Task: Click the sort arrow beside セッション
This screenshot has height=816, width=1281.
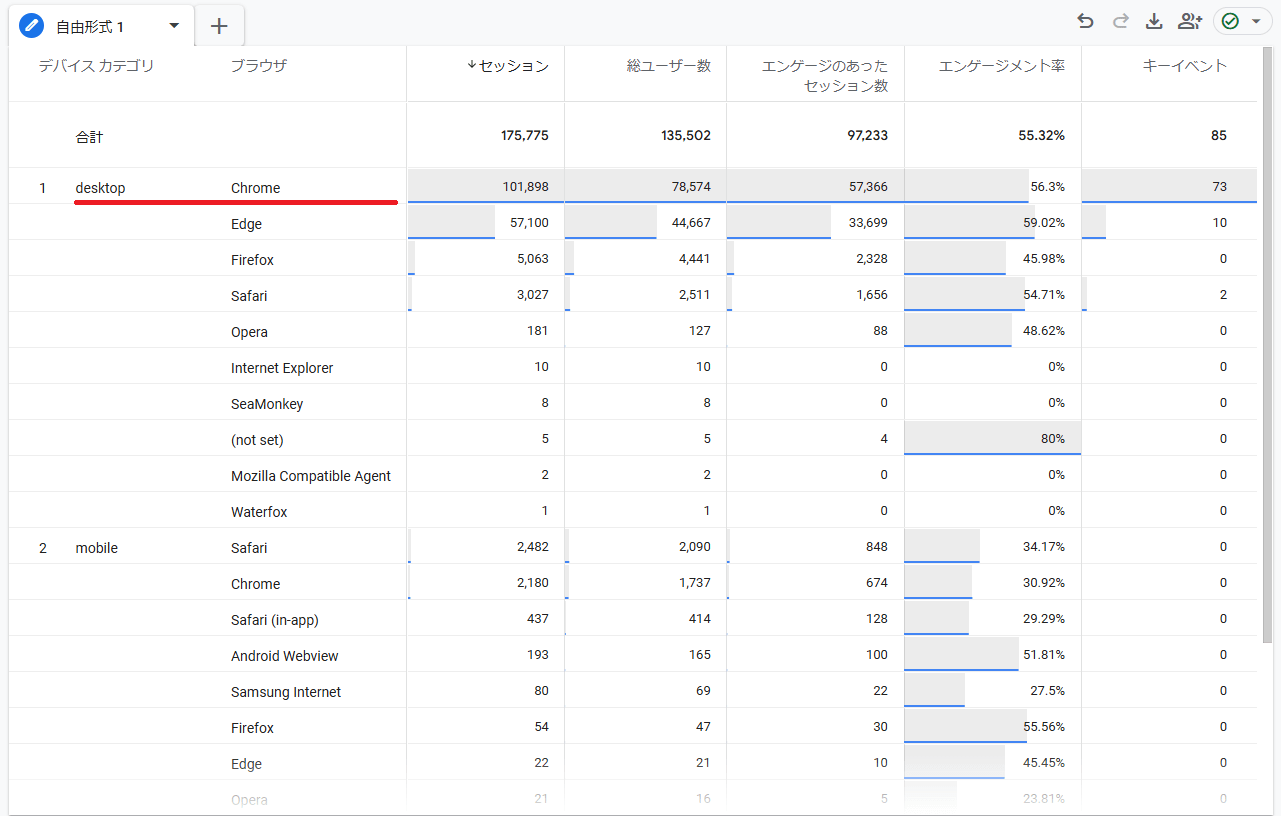Action: click(472, 66)
